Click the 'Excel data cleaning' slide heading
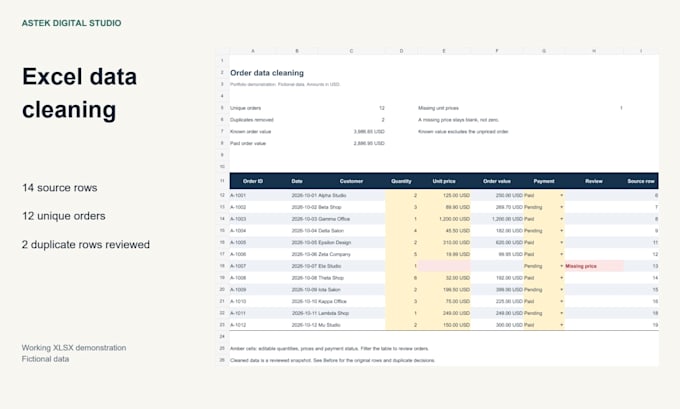Image resolution: width=680 pixels, height=409 pixels. coord(80,93)
